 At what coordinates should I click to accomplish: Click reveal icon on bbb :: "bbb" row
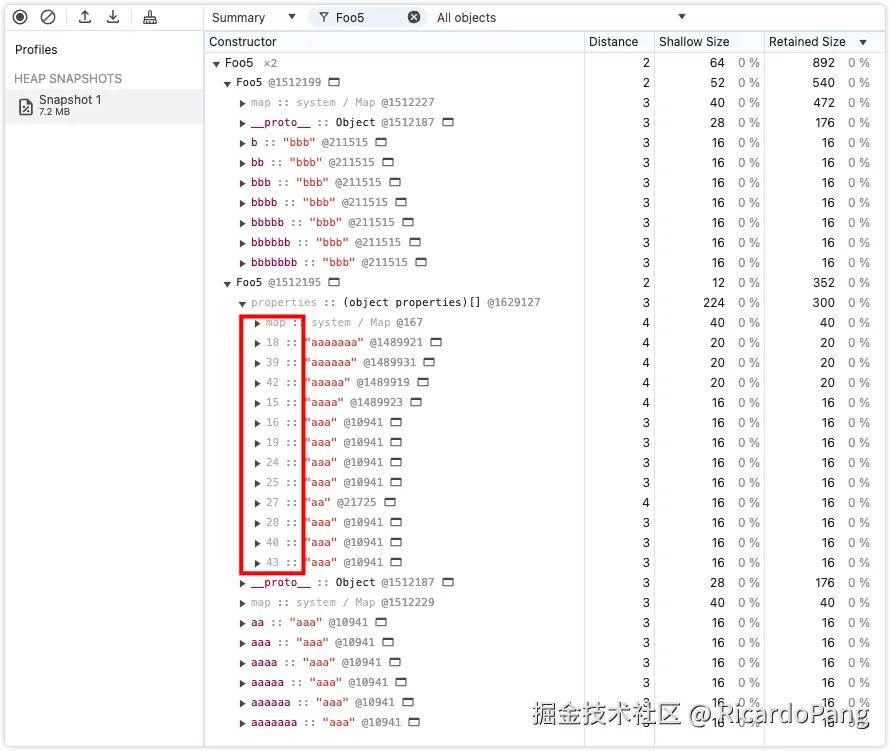point(395,182)
